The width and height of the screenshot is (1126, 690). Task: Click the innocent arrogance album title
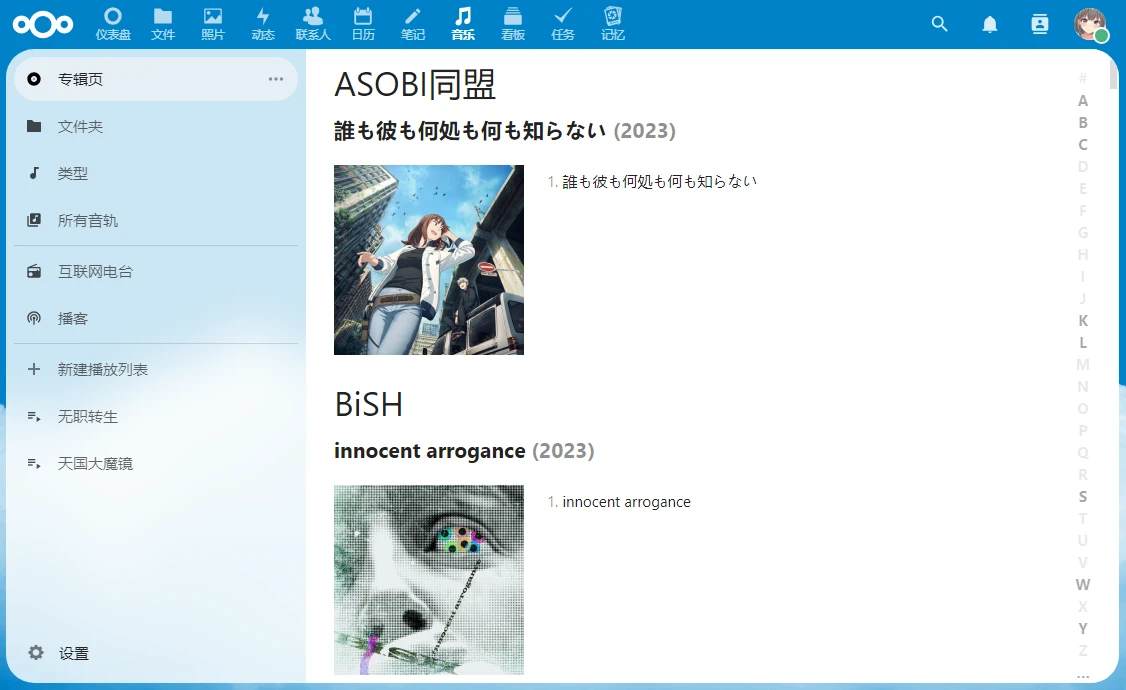(464, 451)
